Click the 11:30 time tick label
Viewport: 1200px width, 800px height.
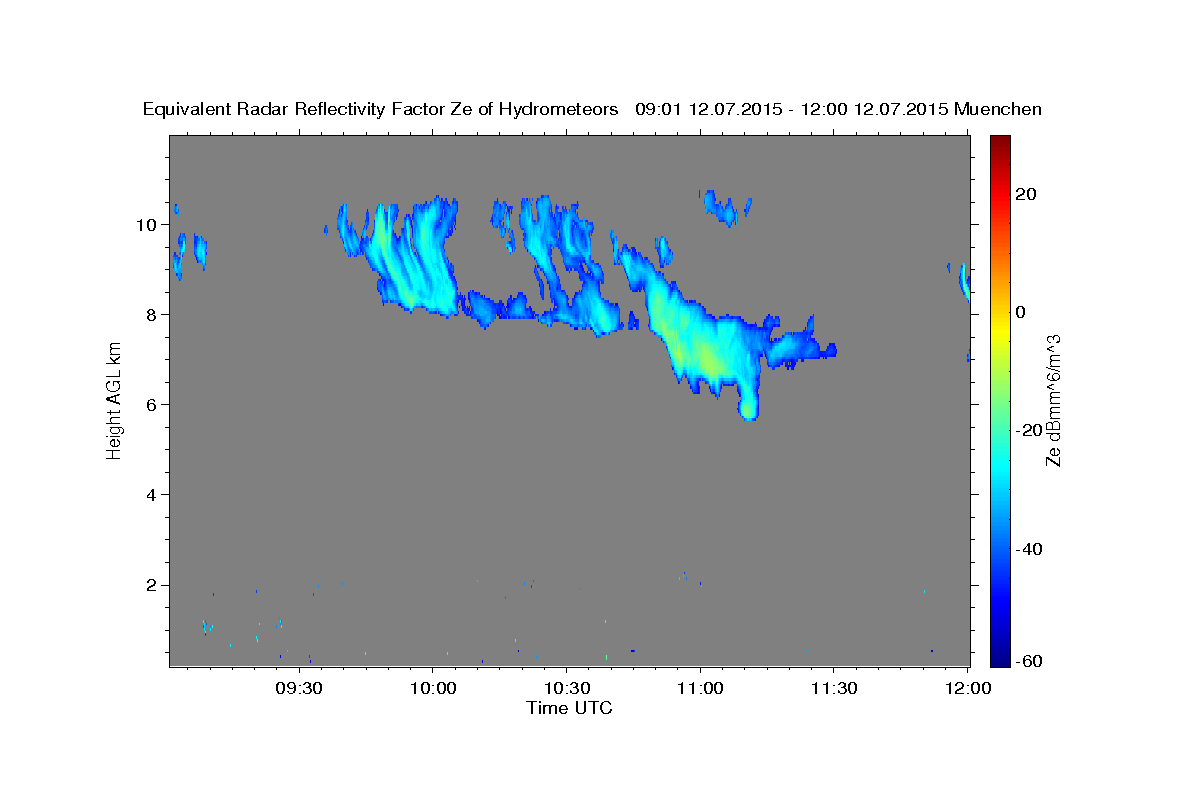coord(833,688)
